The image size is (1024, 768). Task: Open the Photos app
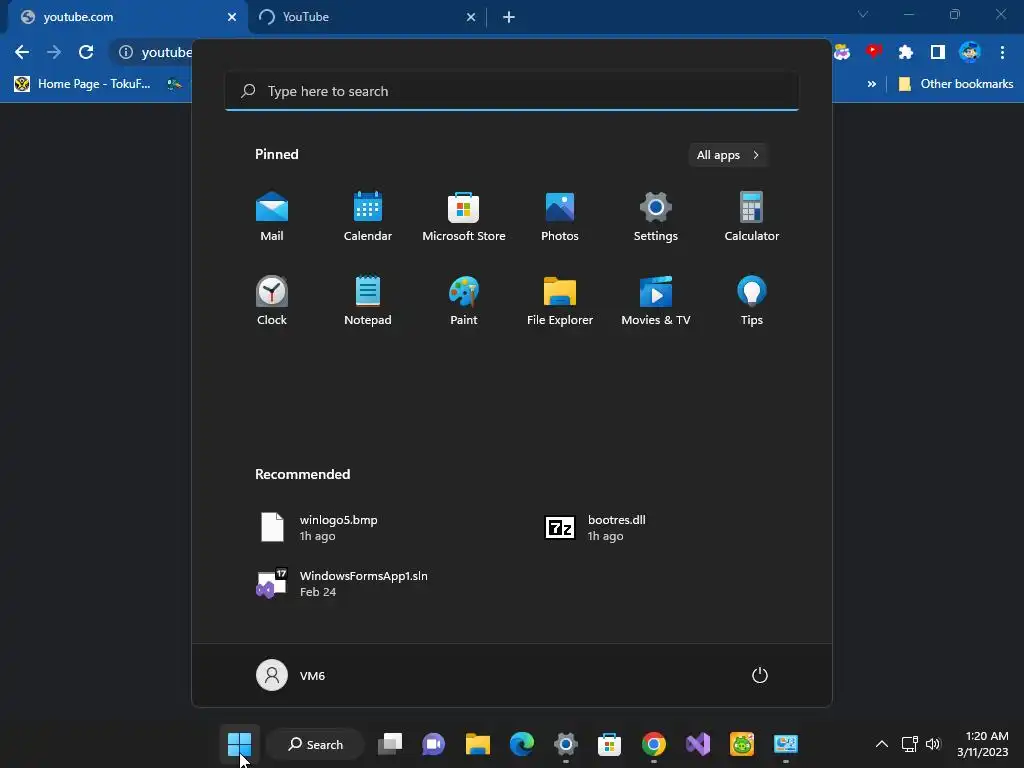pos(560,217)
